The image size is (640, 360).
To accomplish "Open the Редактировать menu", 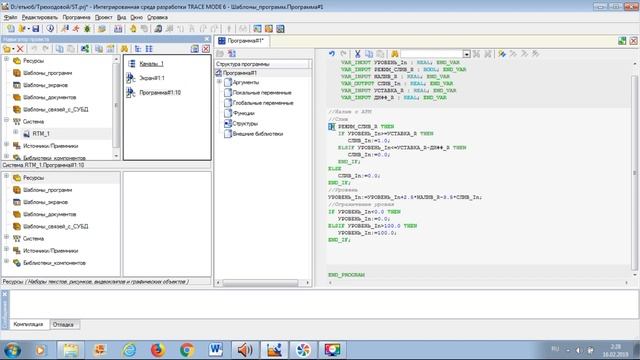I will click(40, 18).
